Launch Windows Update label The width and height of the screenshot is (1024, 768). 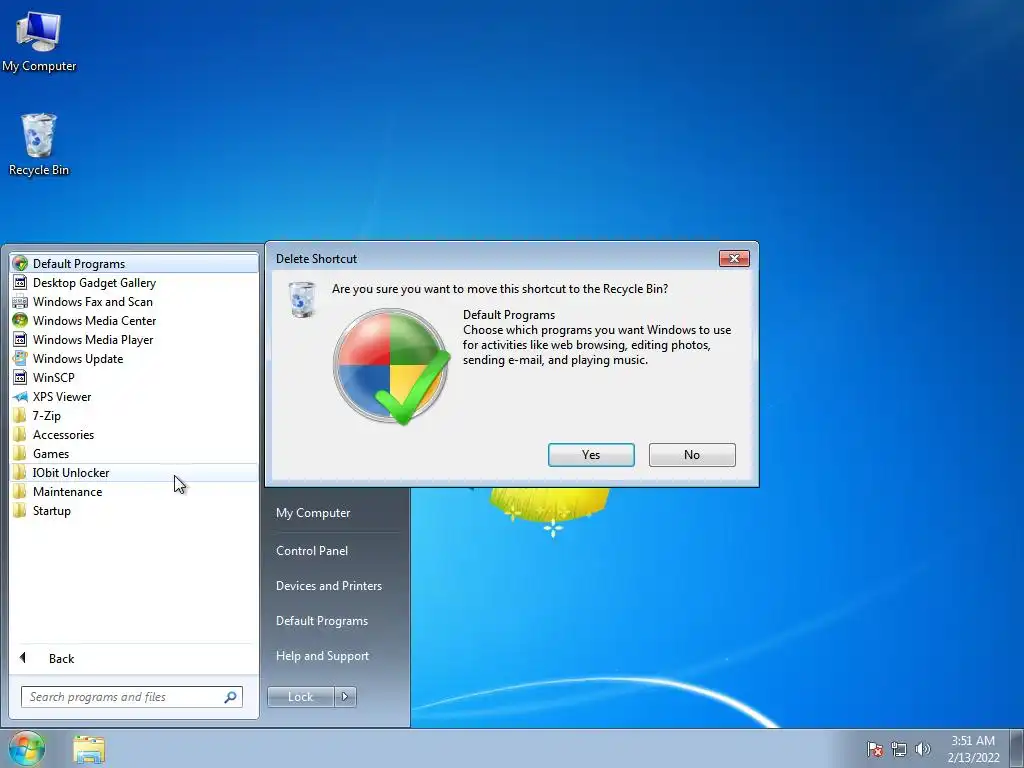click(78, 359)
